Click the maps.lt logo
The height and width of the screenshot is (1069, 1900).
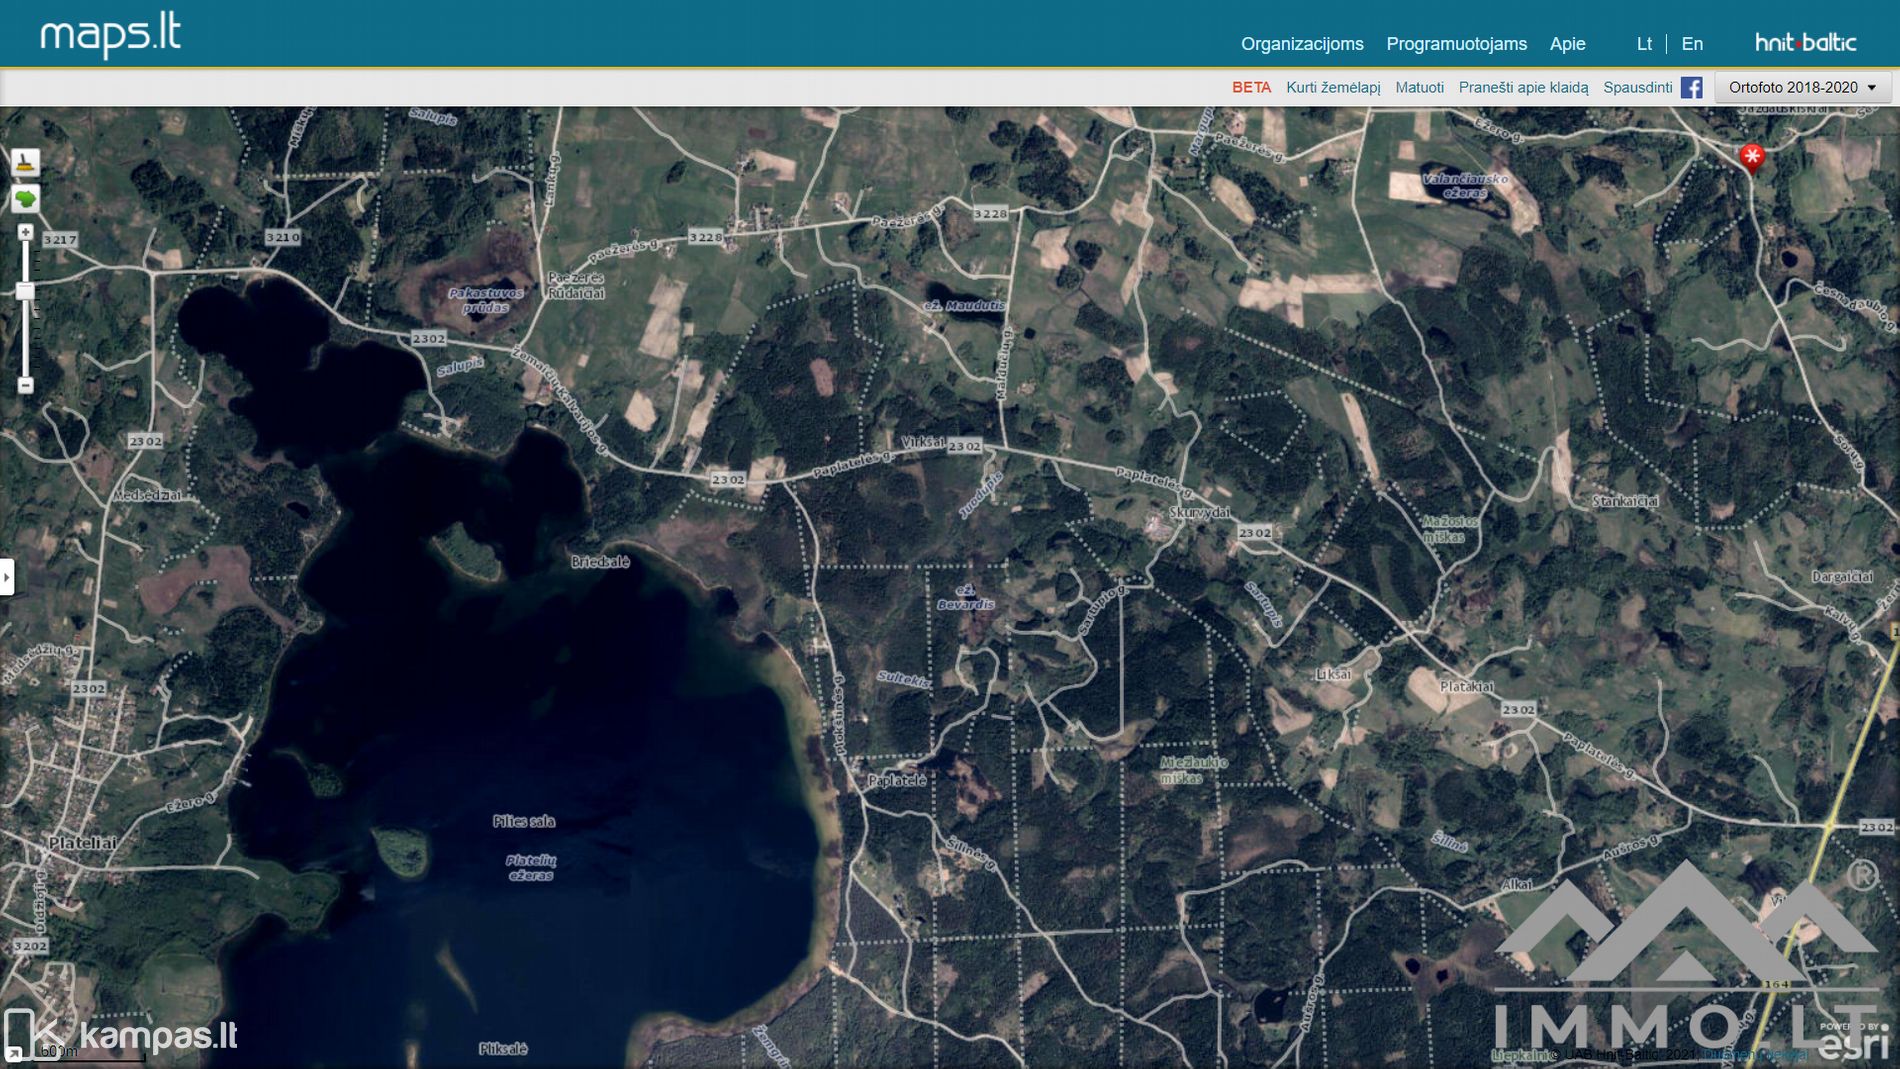coord(110,35)
